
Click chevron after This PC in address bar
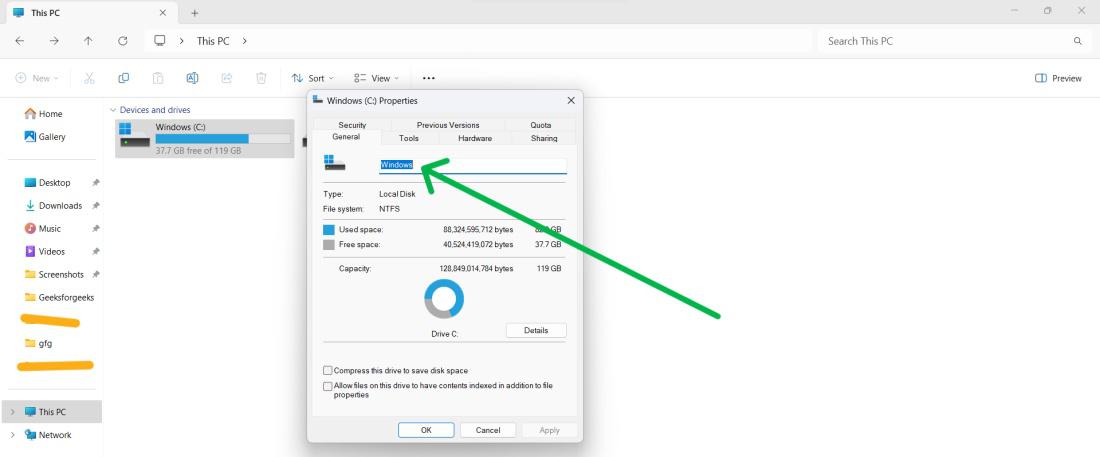[244, 41]
